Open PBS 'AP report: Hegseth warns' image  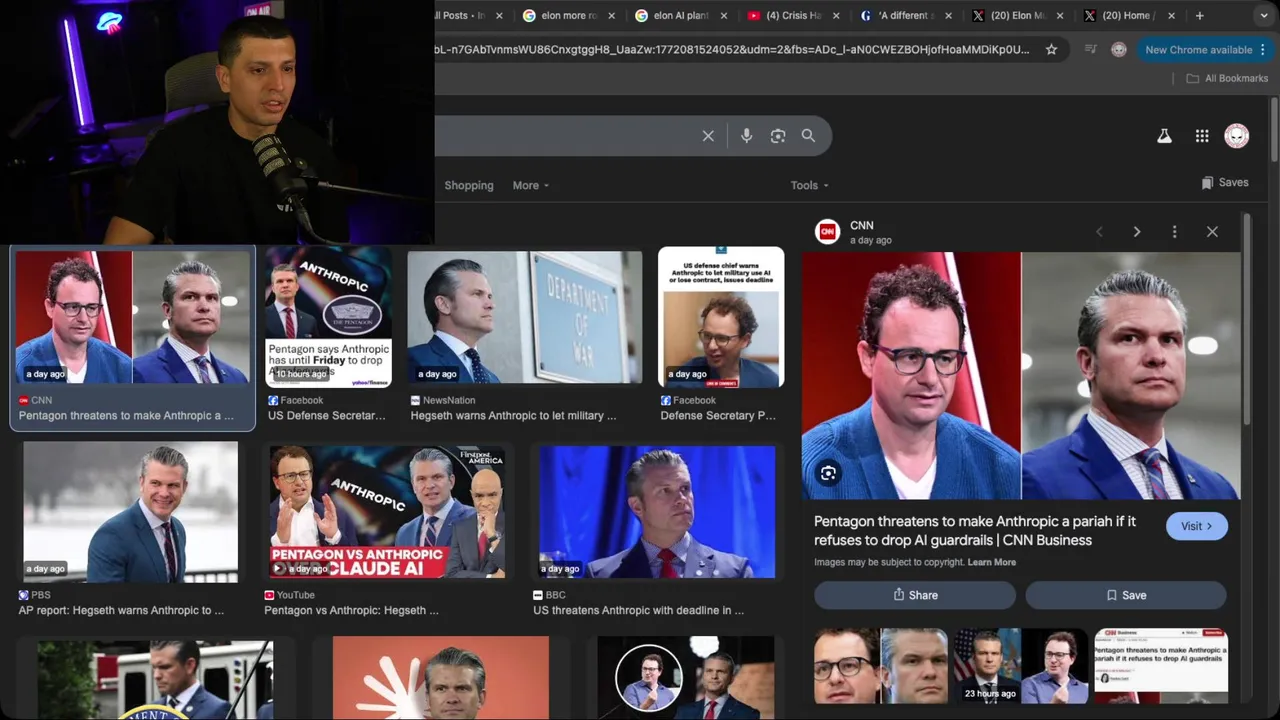[131, 512]
